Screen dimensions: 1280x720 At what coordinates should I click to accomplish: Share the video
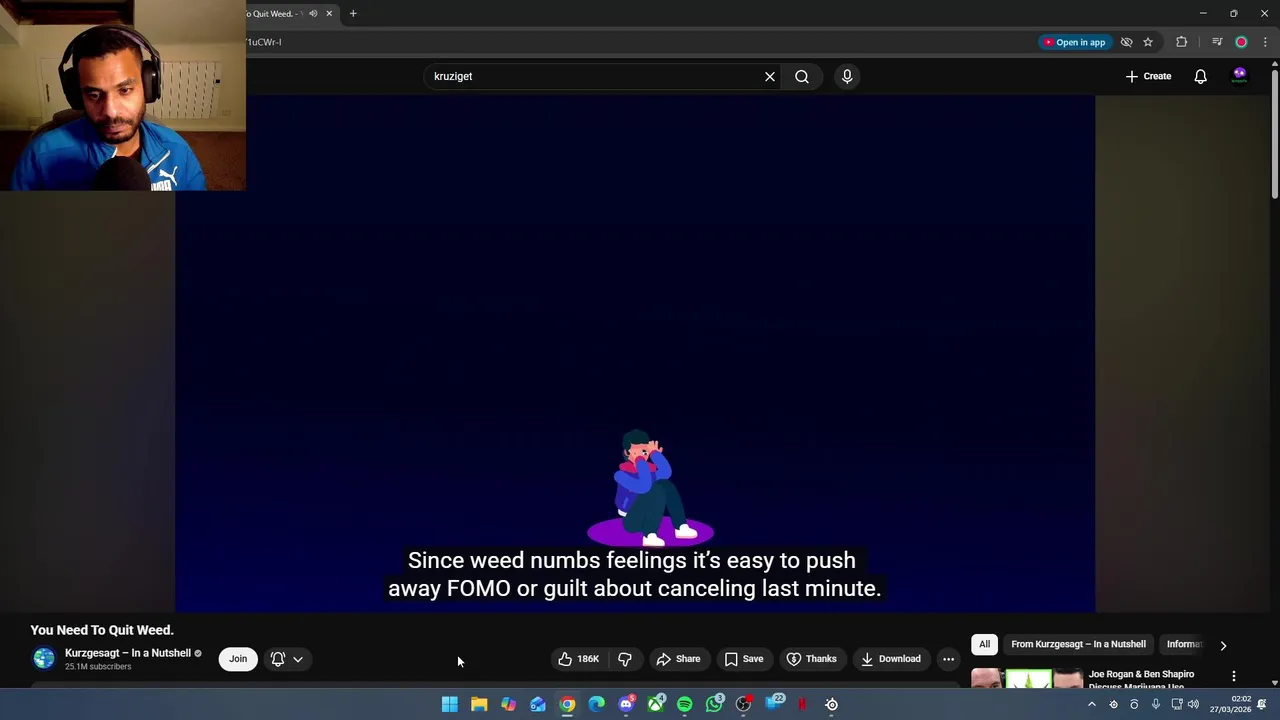click(678, 659)
